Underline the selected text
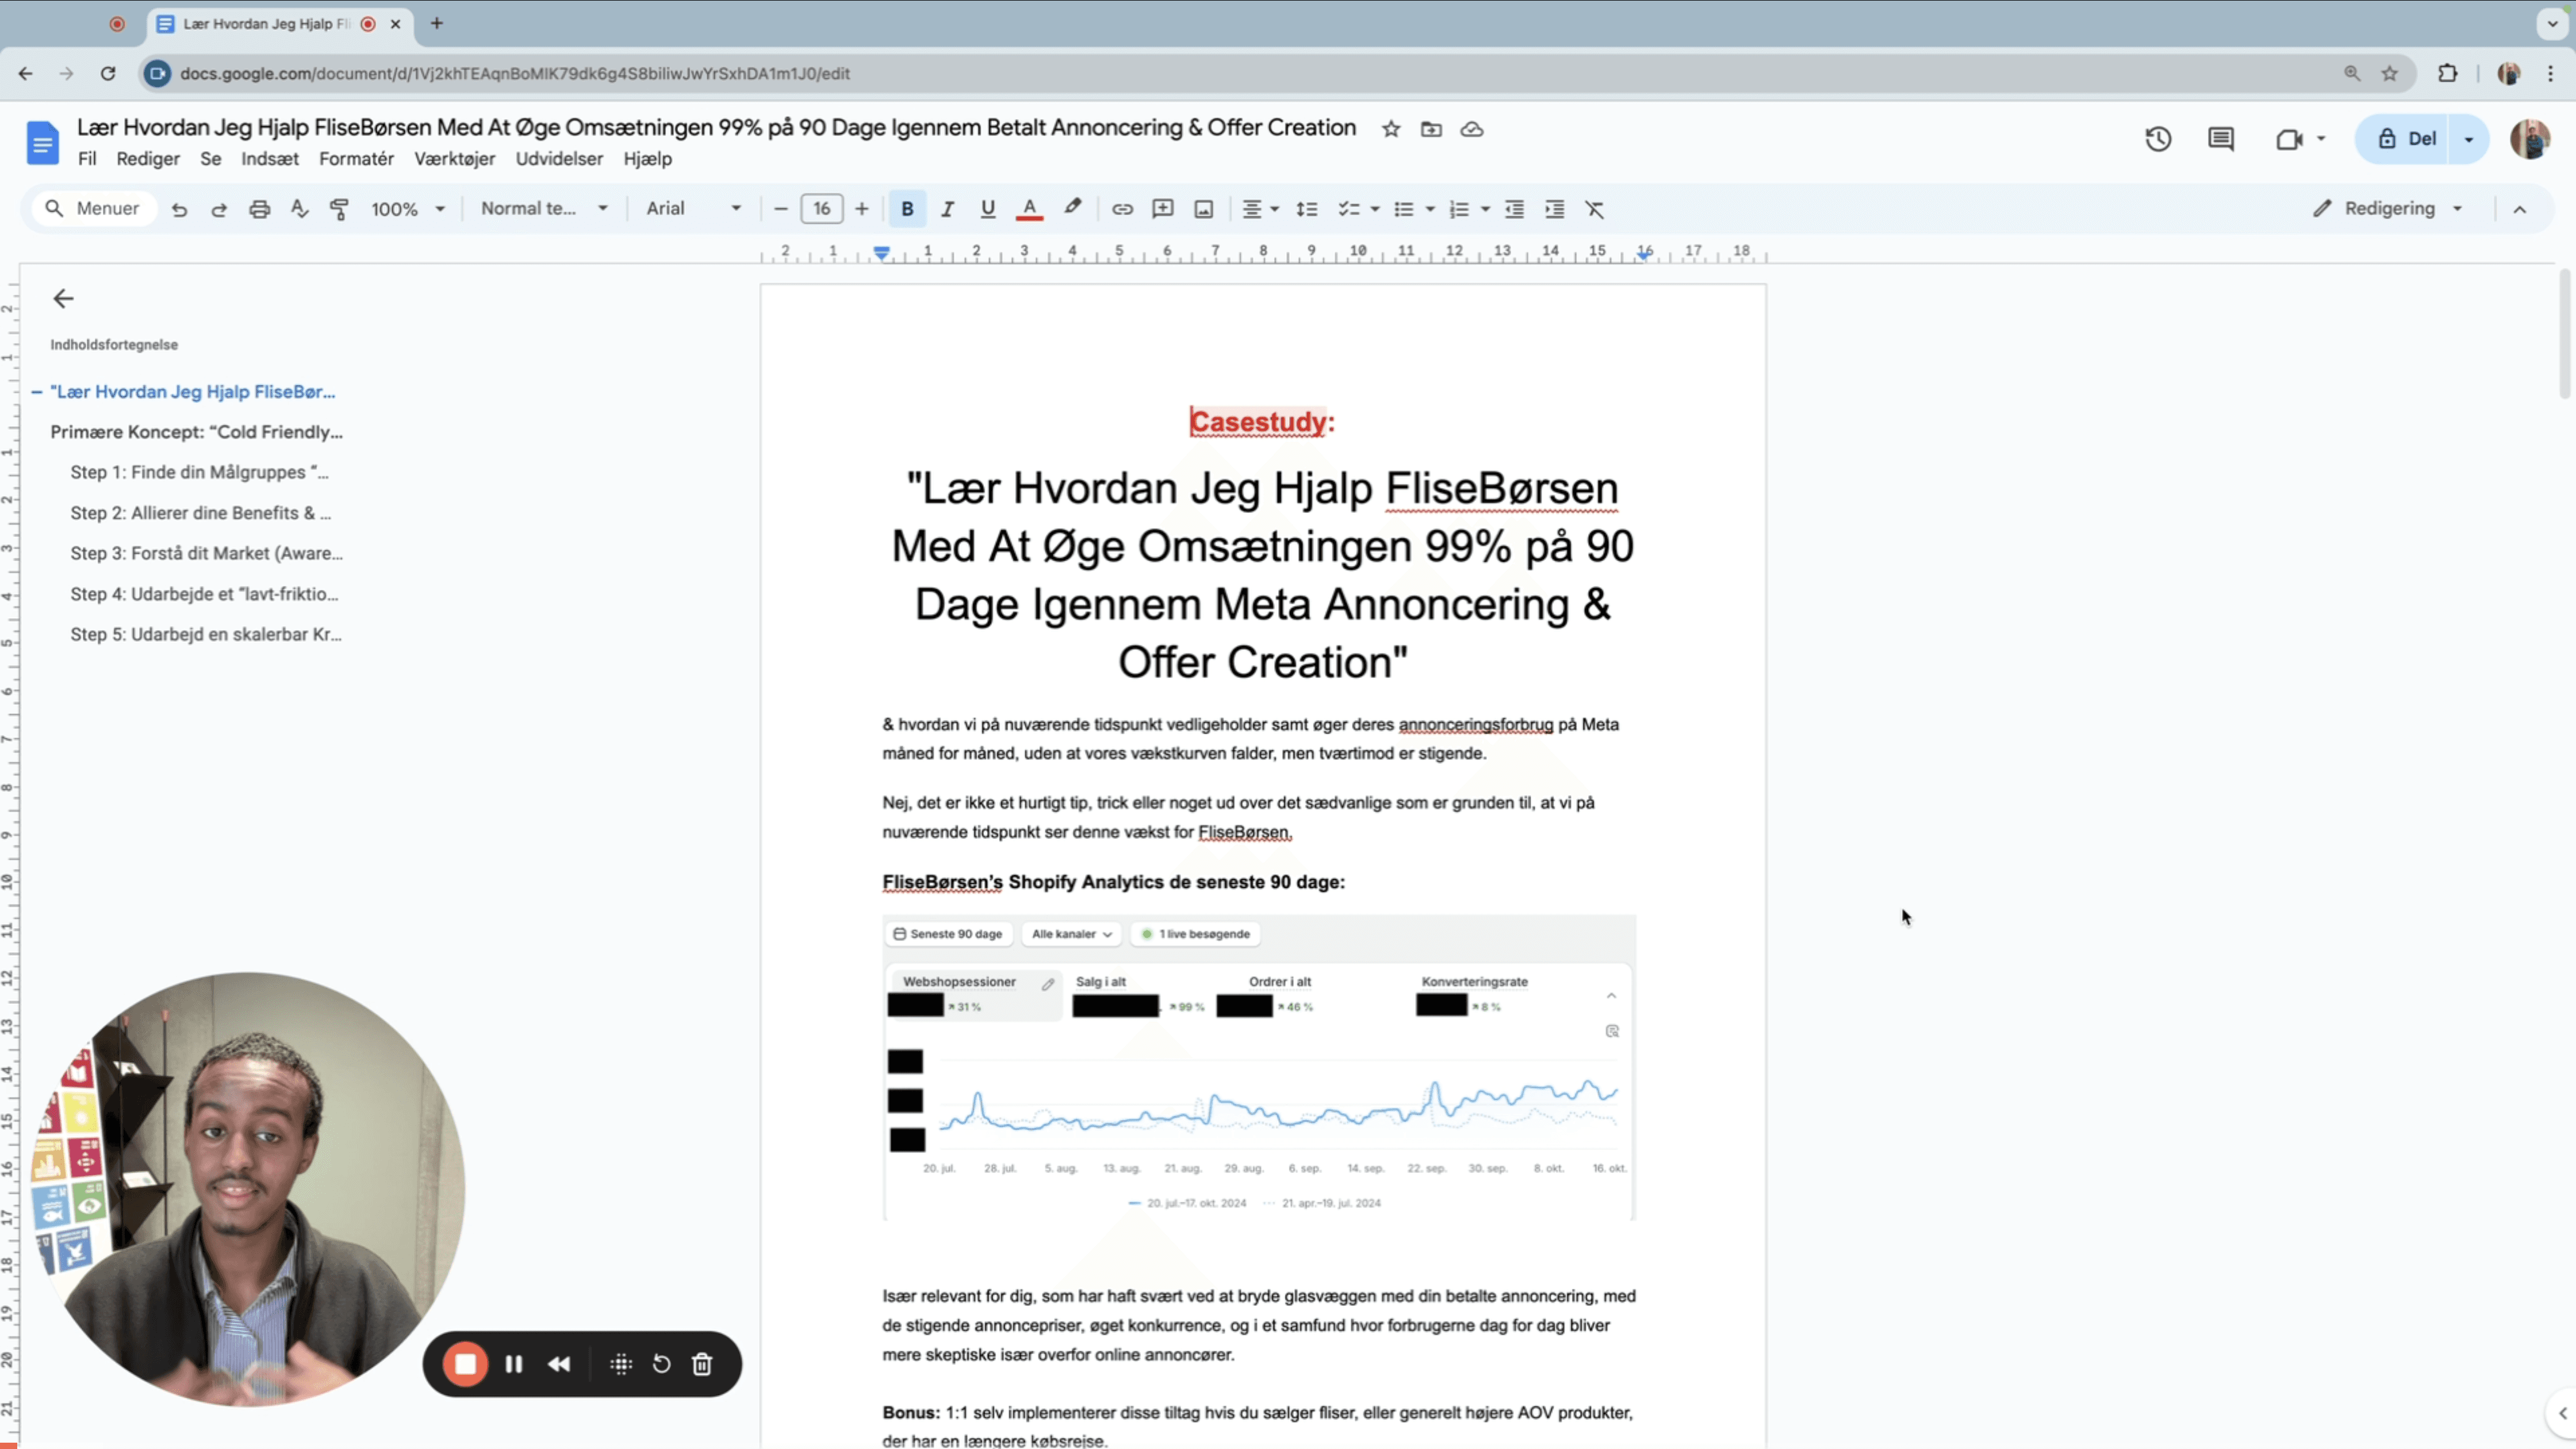This screenshot has height=1449, width=2576. point(988,209)
